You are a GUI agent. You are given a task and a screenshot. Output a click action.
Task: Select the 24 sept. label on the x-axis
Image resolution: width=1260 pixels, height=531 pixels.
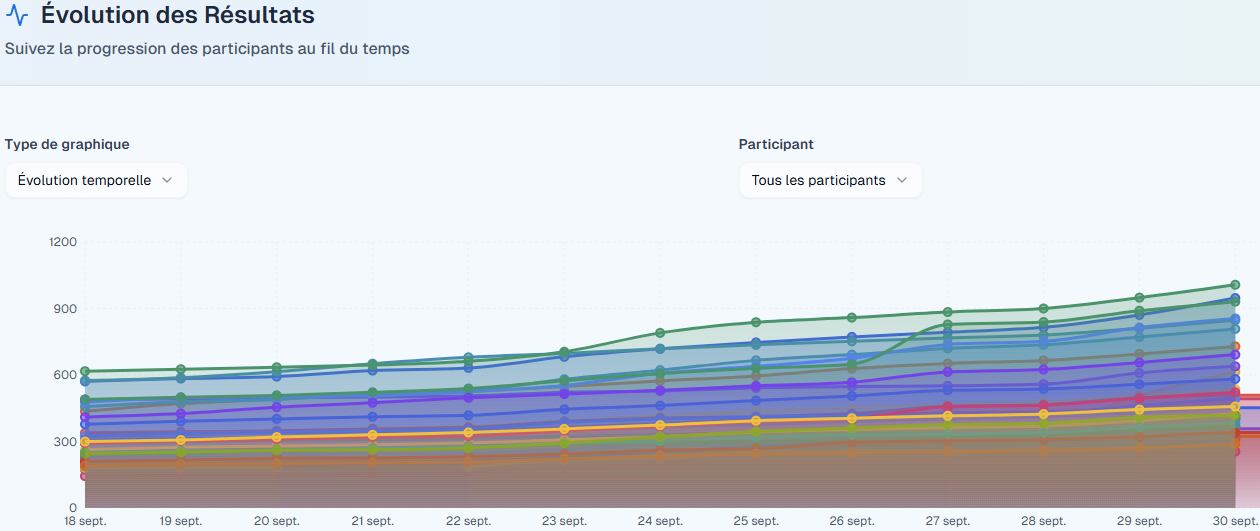(660, 521)
